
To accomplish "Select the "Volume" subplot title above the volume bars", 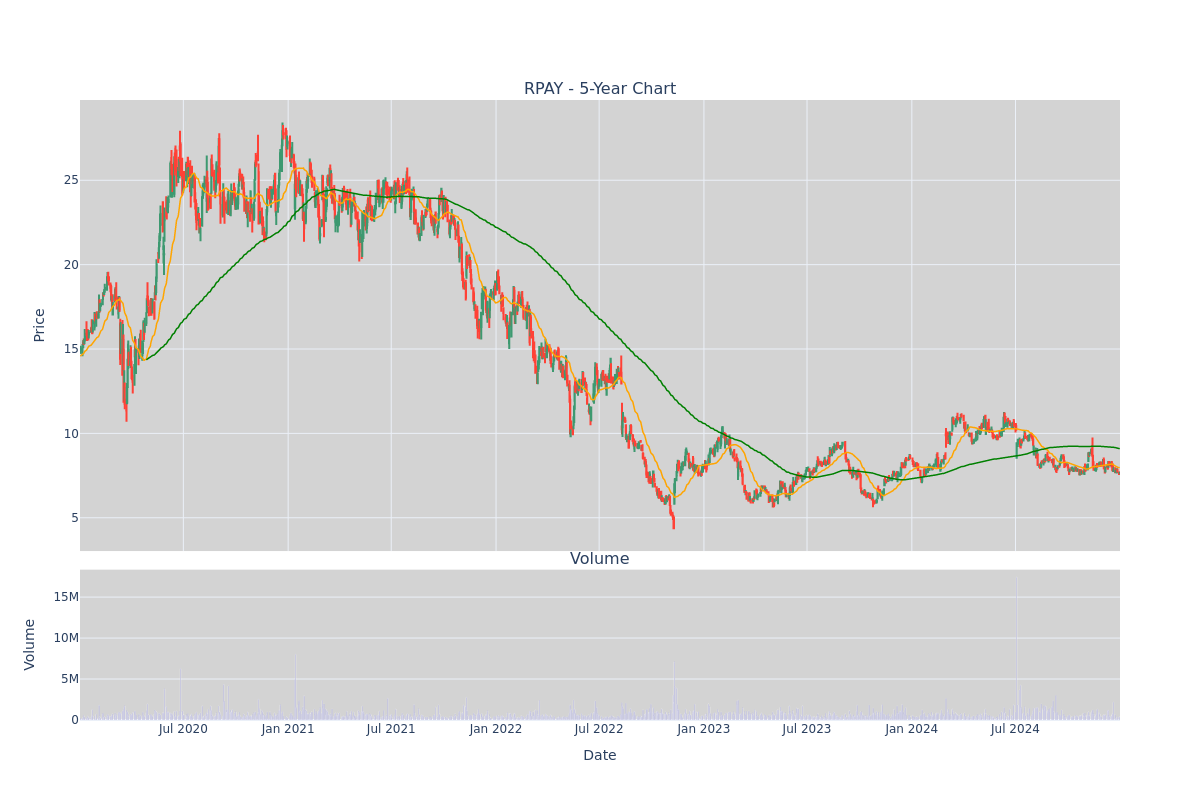I will click(600, 559).
